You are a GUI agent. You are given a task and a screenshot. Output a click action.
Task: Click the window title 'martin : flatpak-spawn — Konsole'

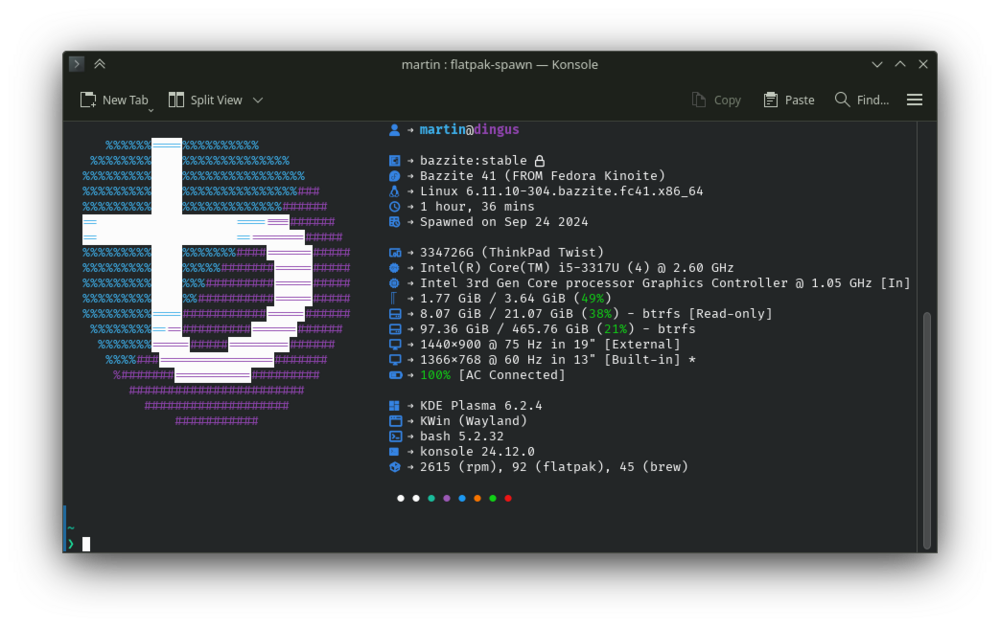499,64
